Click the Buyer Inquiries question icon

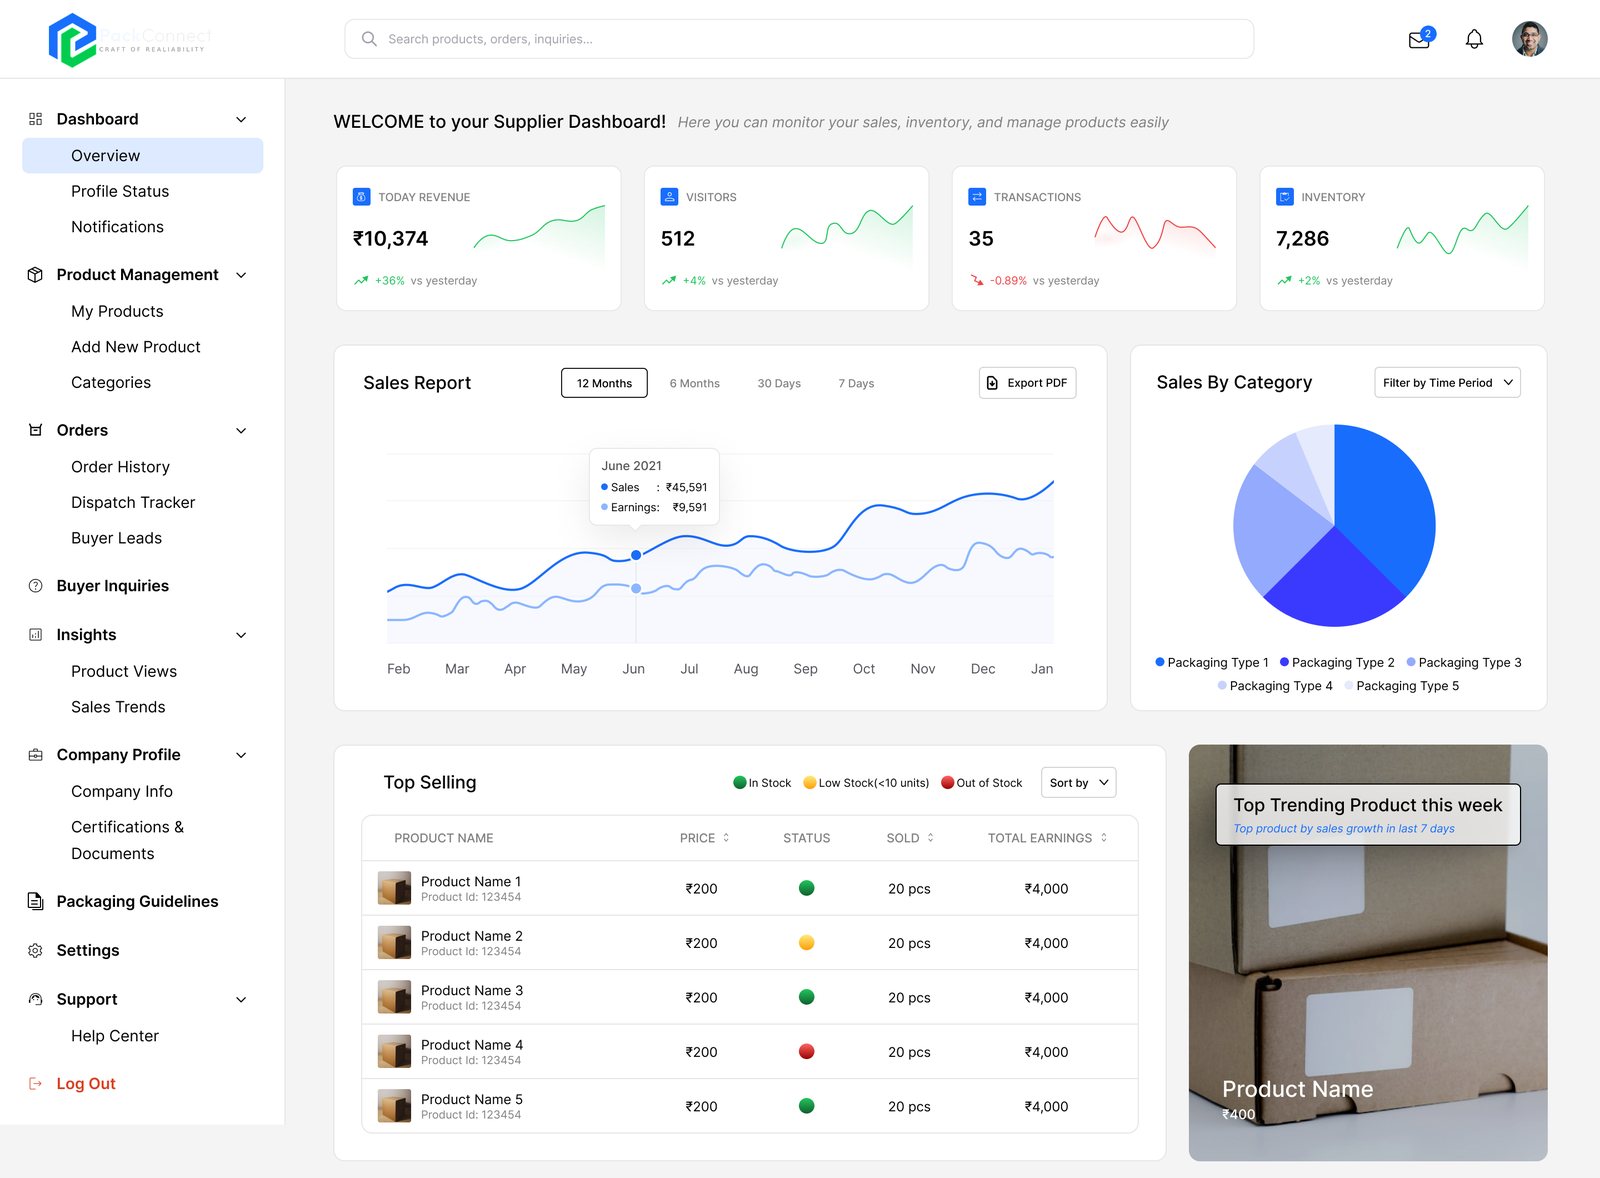36,586
